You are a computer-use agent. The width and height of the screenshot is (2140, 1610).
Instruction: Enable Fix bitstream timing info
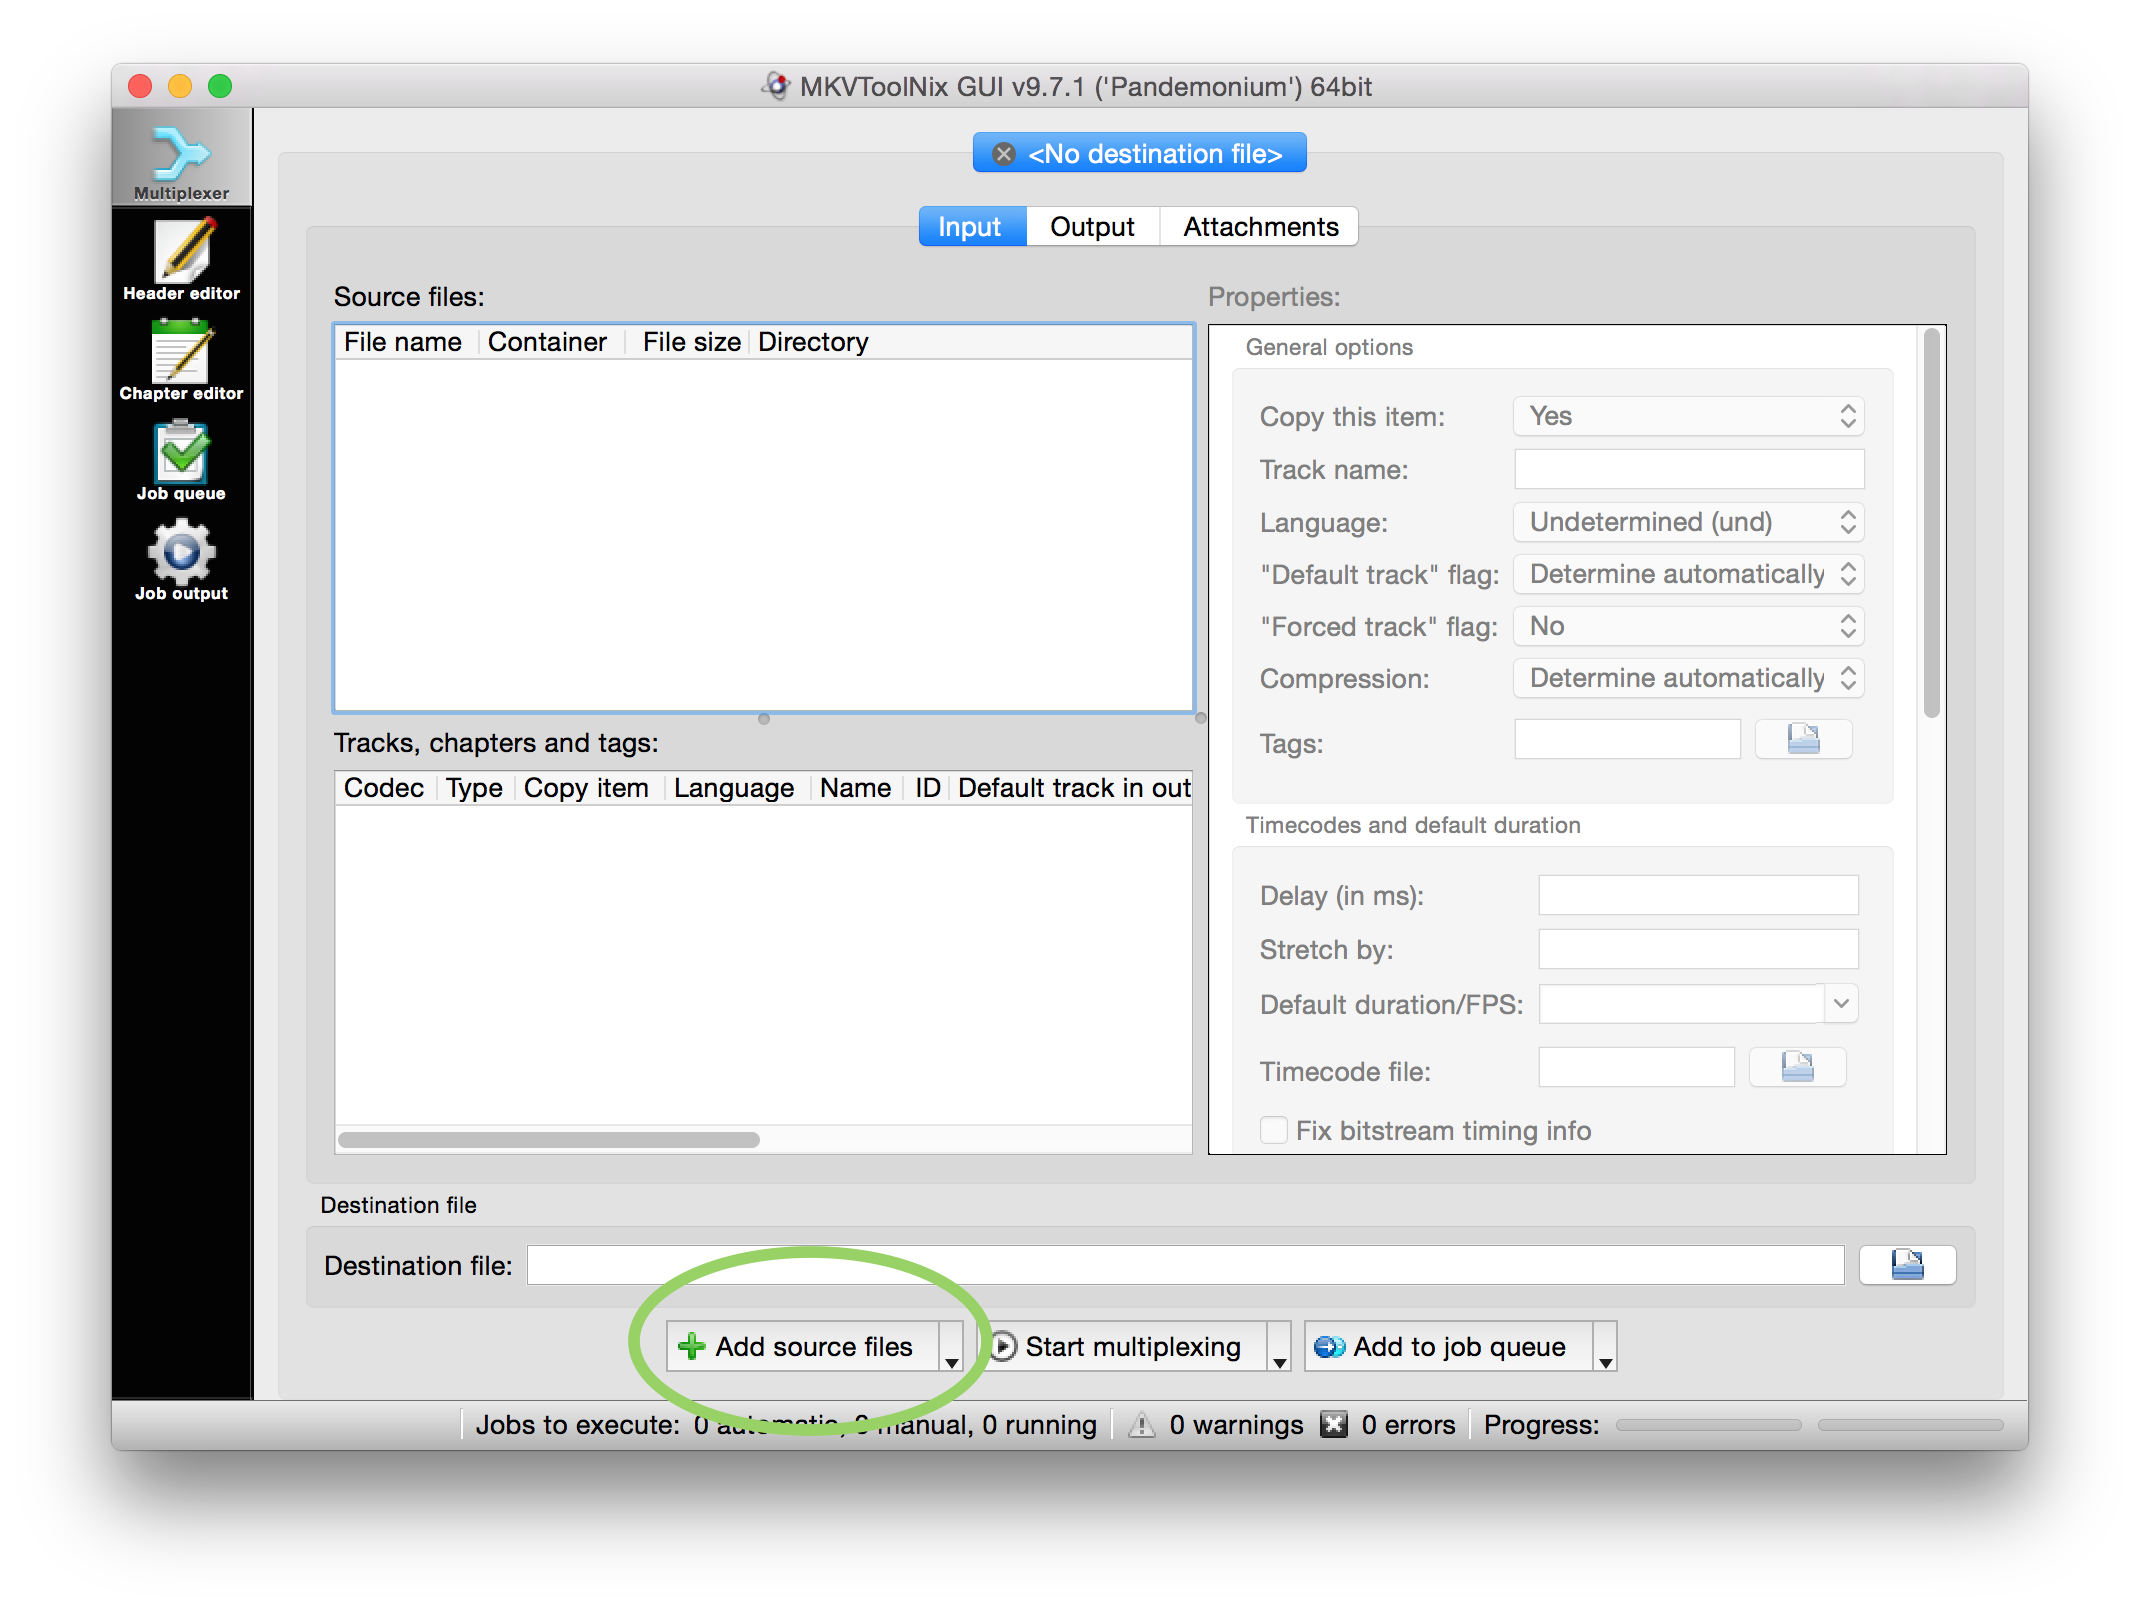(1274, 1130)
